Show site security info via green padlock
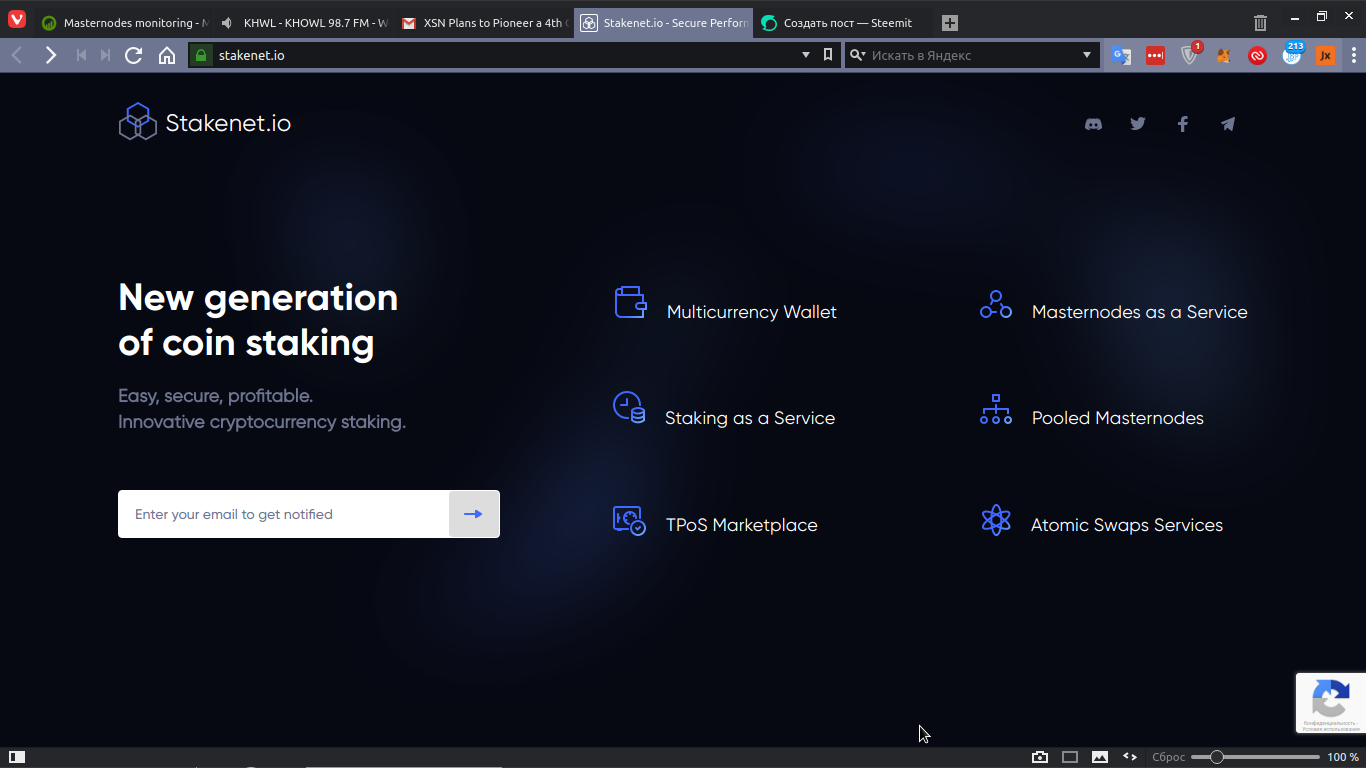Viewport: 1366px width, 768px height. [x=201, y=55]
